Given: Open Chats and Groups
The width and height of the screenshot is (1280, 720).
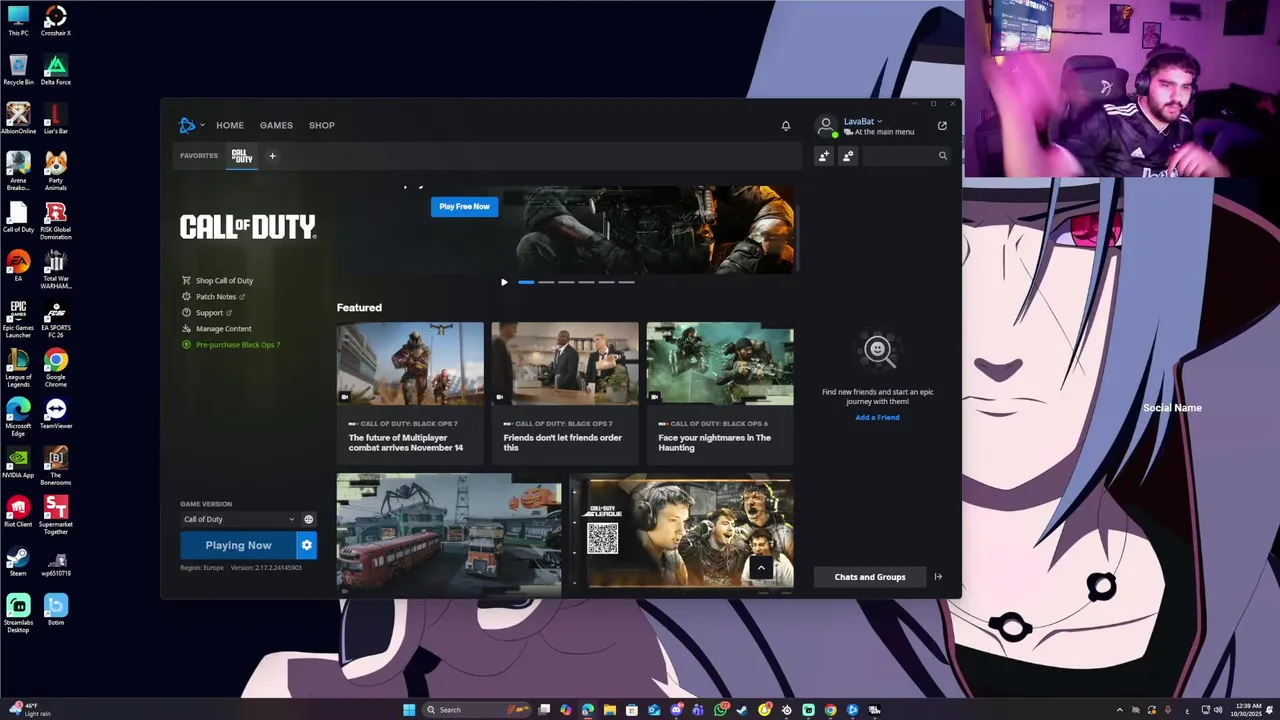Looking at the screenshot, I should (870, 577).
